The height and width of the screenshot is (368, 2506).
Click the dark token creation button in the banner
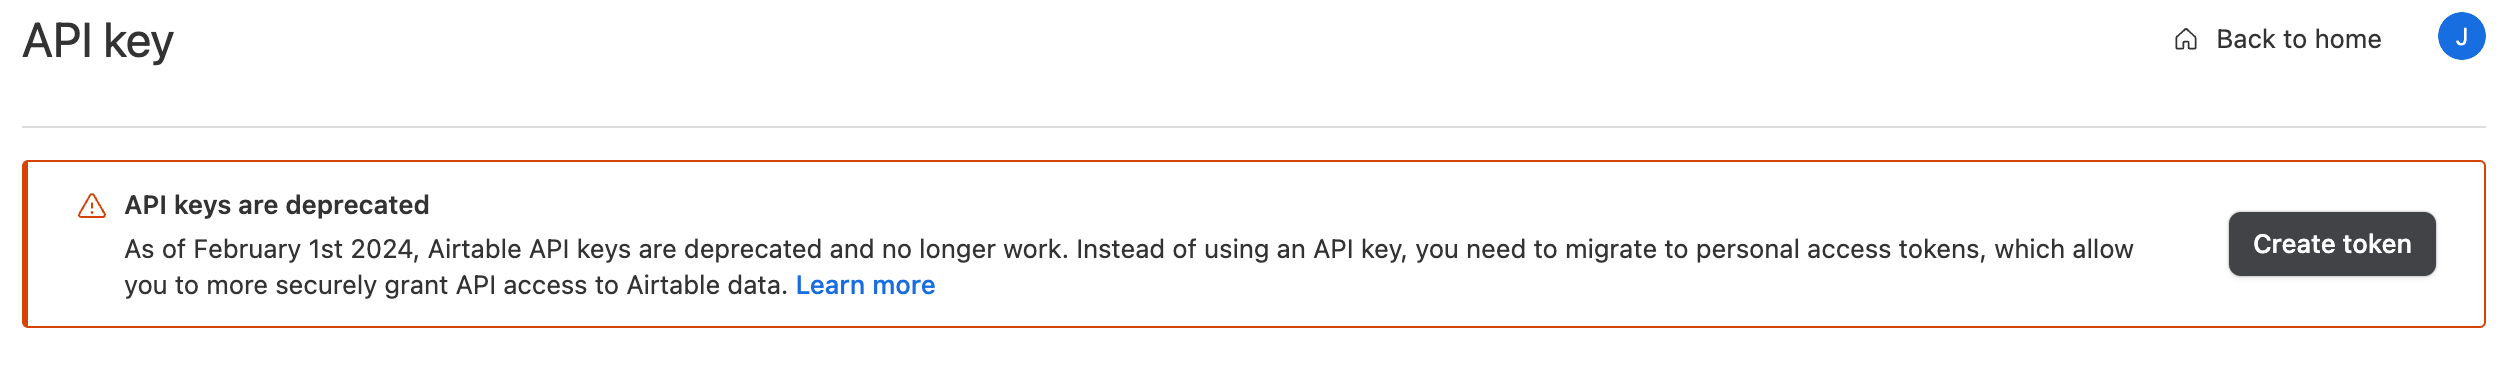[x=2332, y=244]
